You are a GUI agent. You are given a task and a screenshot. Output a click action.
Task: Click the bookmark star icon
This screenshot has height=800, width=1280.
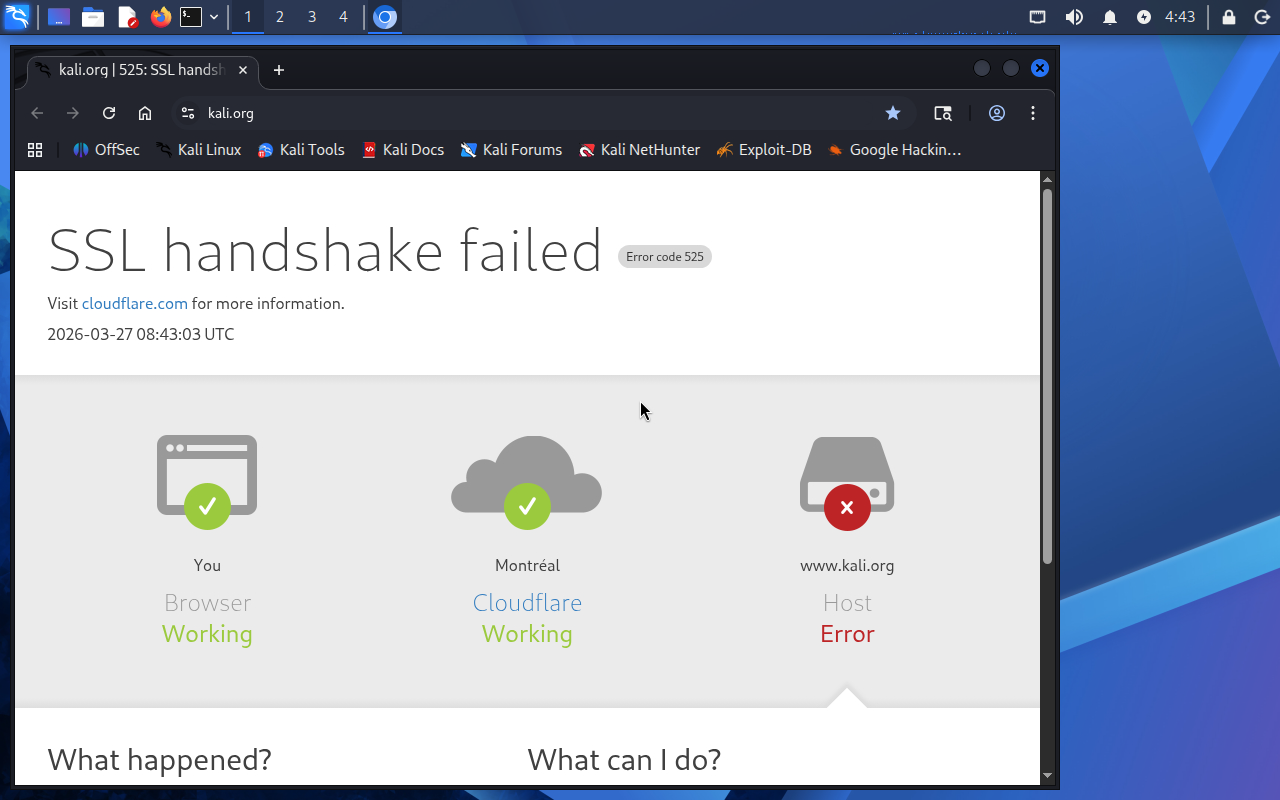click(x=893, y=113)
